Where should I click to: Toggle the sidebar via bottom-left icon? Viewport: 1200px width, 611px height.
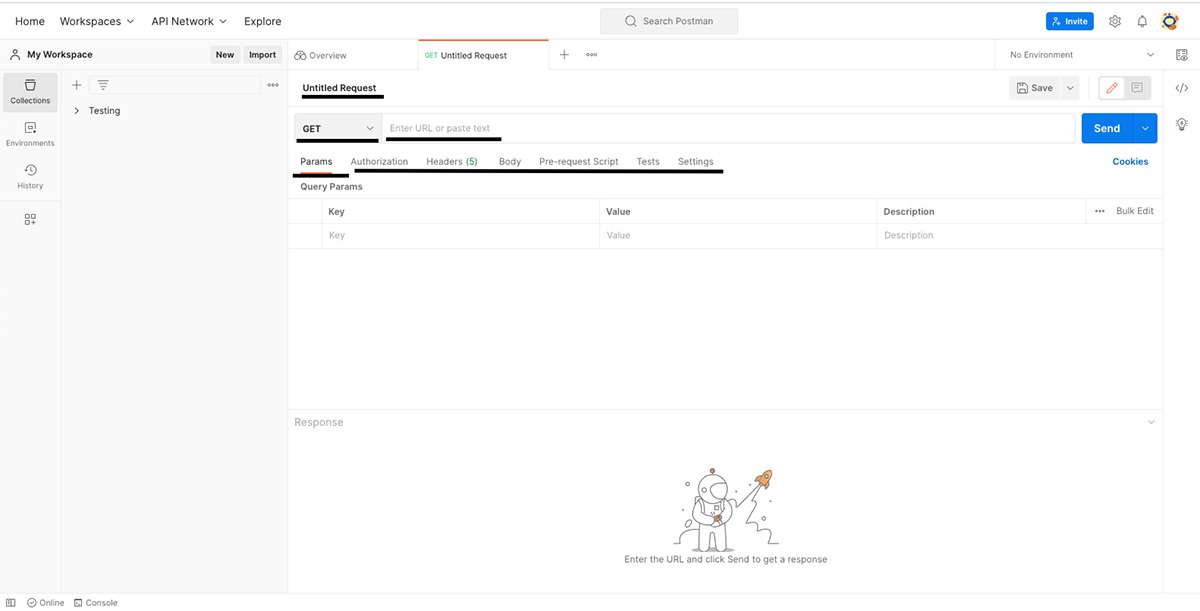tap(11, 603)
